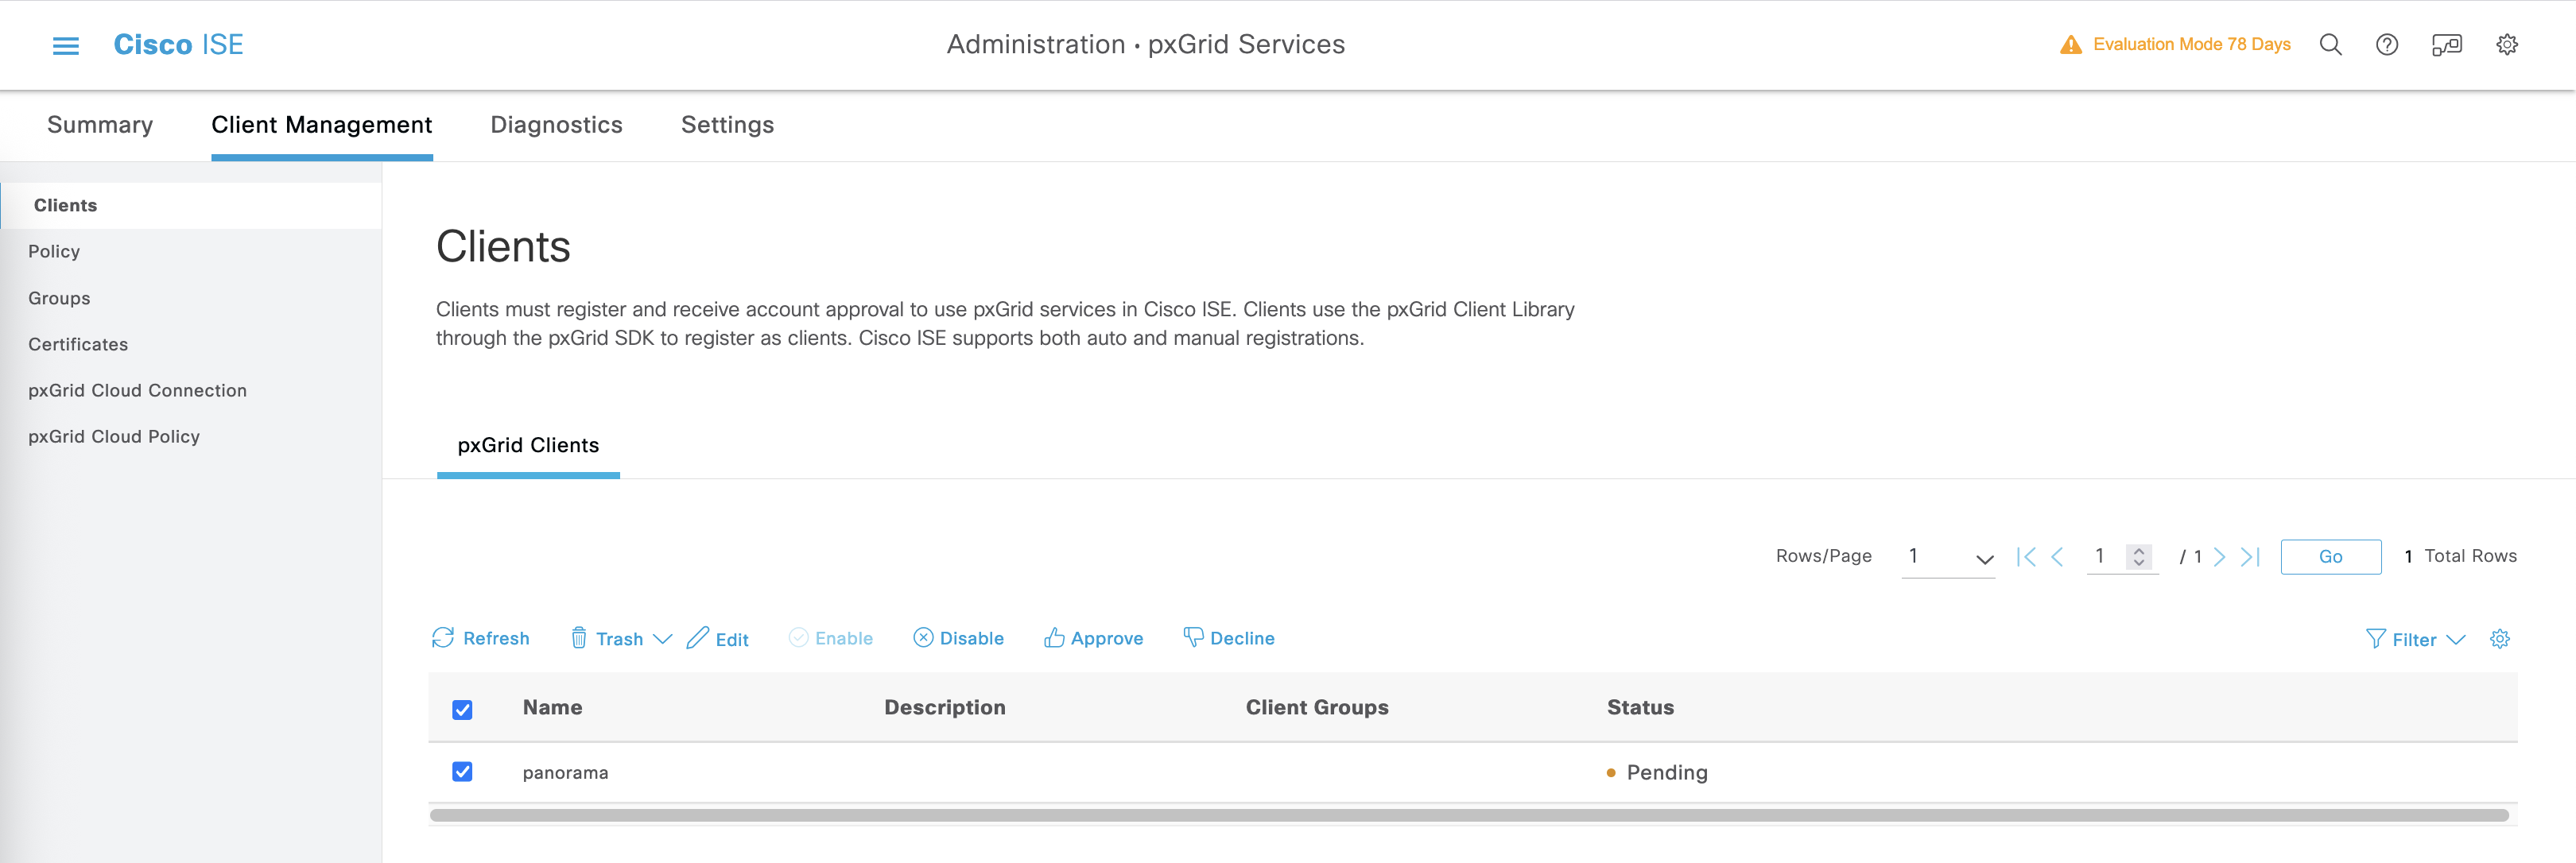2576x863 pixels.
Task: Uncheck the select-all header checkbox
Action: (x=462, y=709)
